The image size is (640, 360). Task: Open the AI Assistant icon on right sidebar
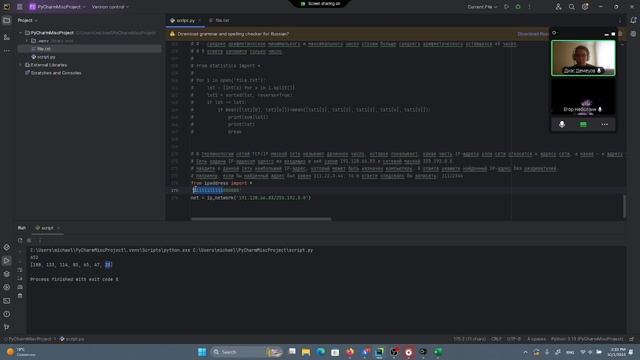pyautogui.click(x=633, y=34)
